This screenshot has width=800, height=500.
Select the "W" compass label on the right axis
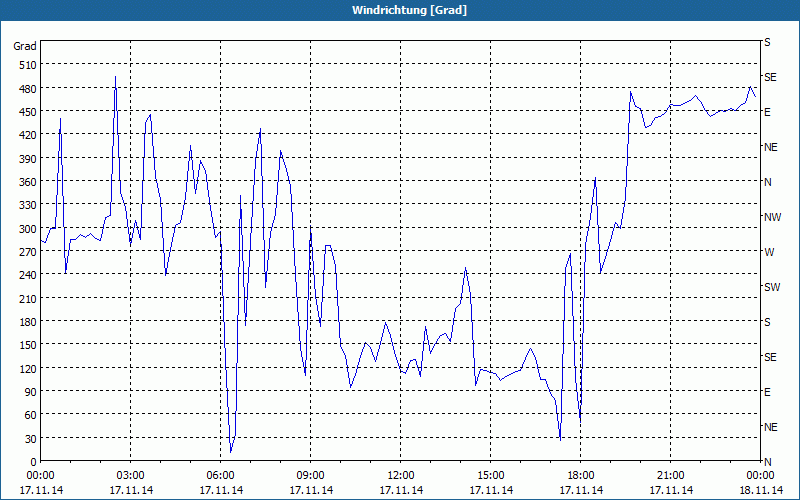(x=769, y=252)
